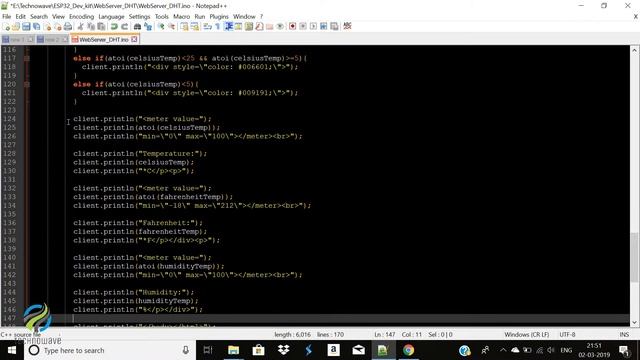Create a new file with New icon

(6, 27)
